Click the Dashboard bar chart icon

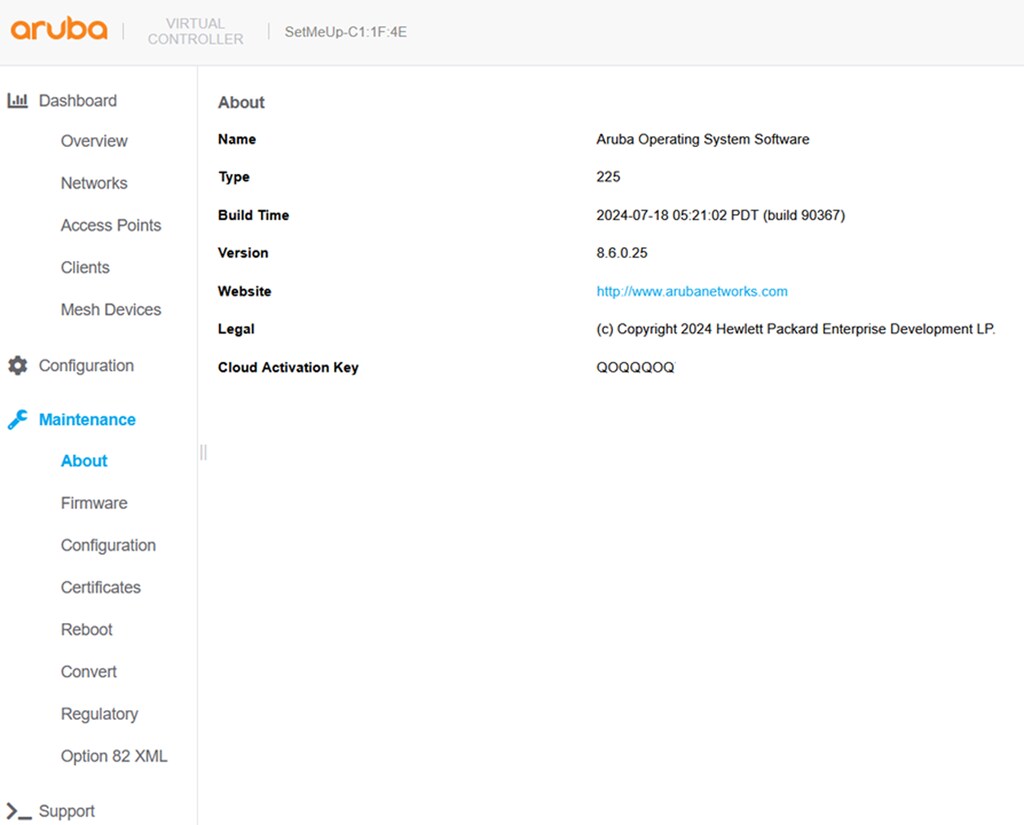pyautogui.click(x=18, y=101)
